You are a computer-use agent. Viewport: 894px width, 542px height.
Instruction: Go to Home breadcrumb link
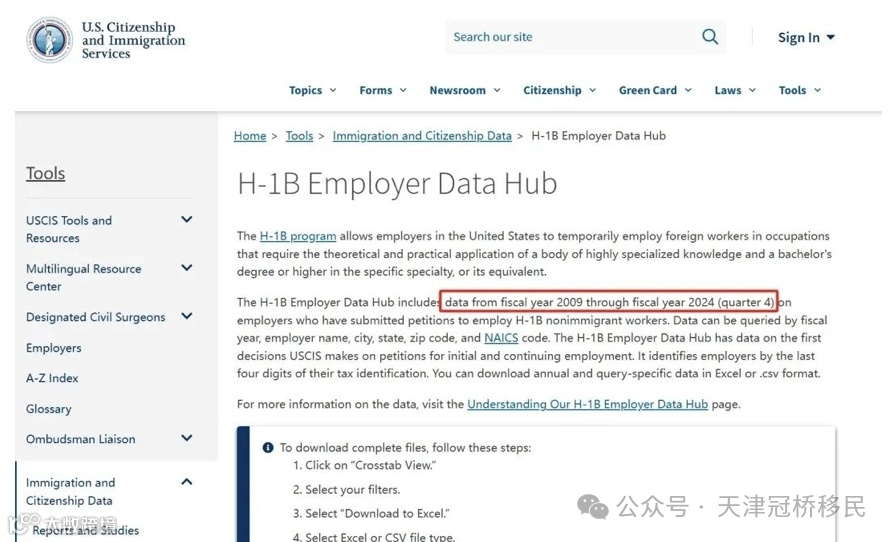[x=250, y=136]
